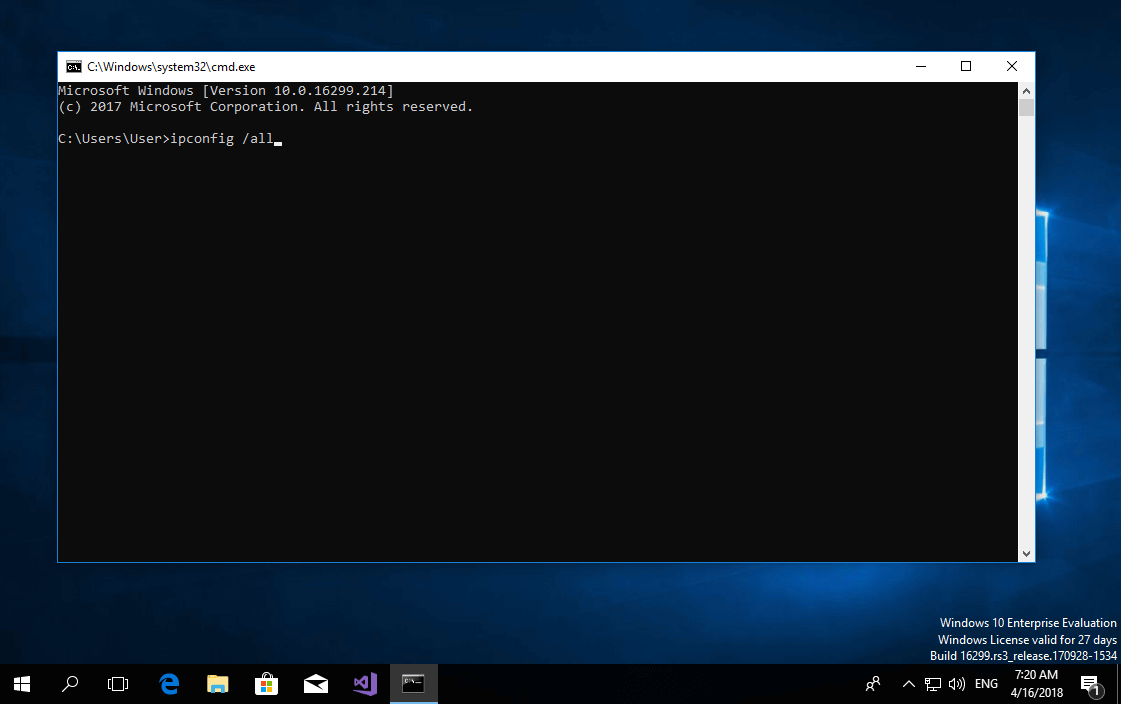The height and width of the screenshot is (704, 1121).
Task: Click 'Microsoft Windows [Version 10.0.16299.214]' line
Action: click(226, 91)
